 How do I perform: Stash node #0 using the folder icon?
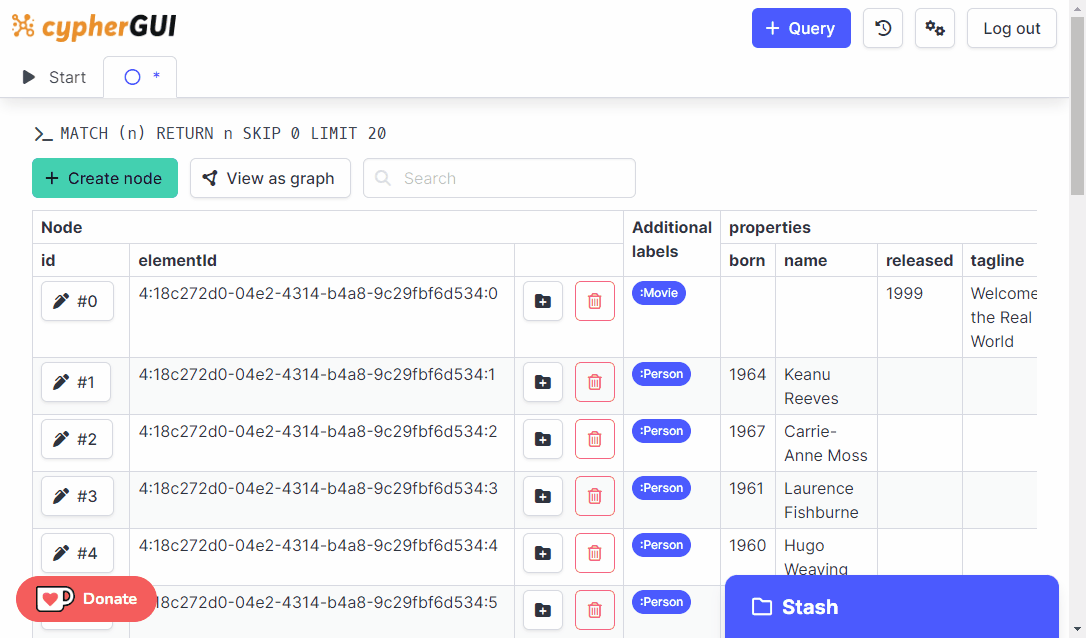pyautogui.click(x=542, y=300)
